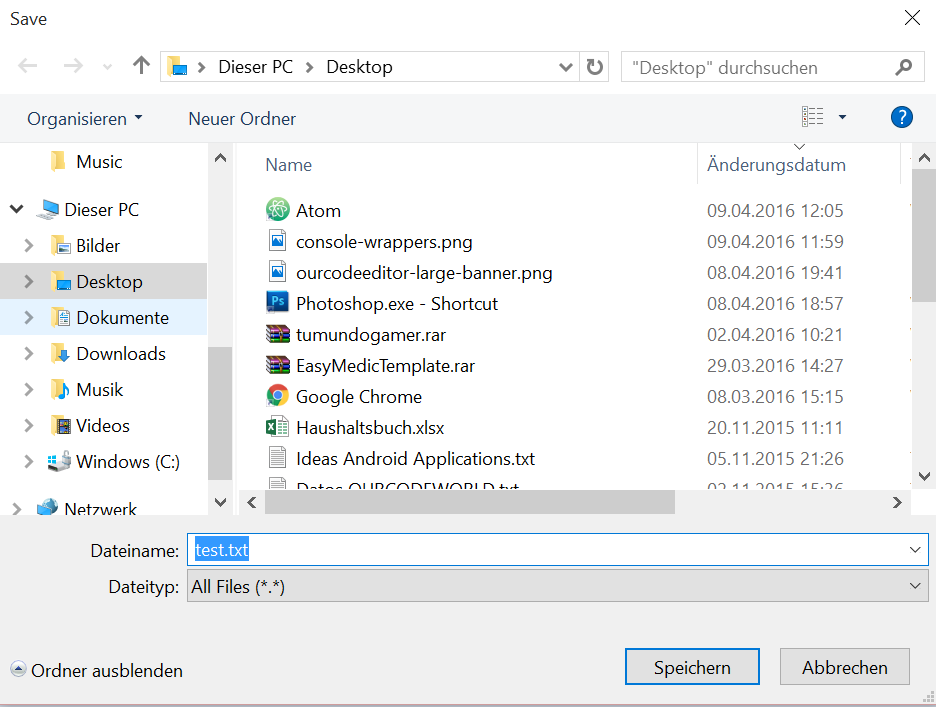
Task: Select Dokumente in navigation tree
Action: click(122, 317)
